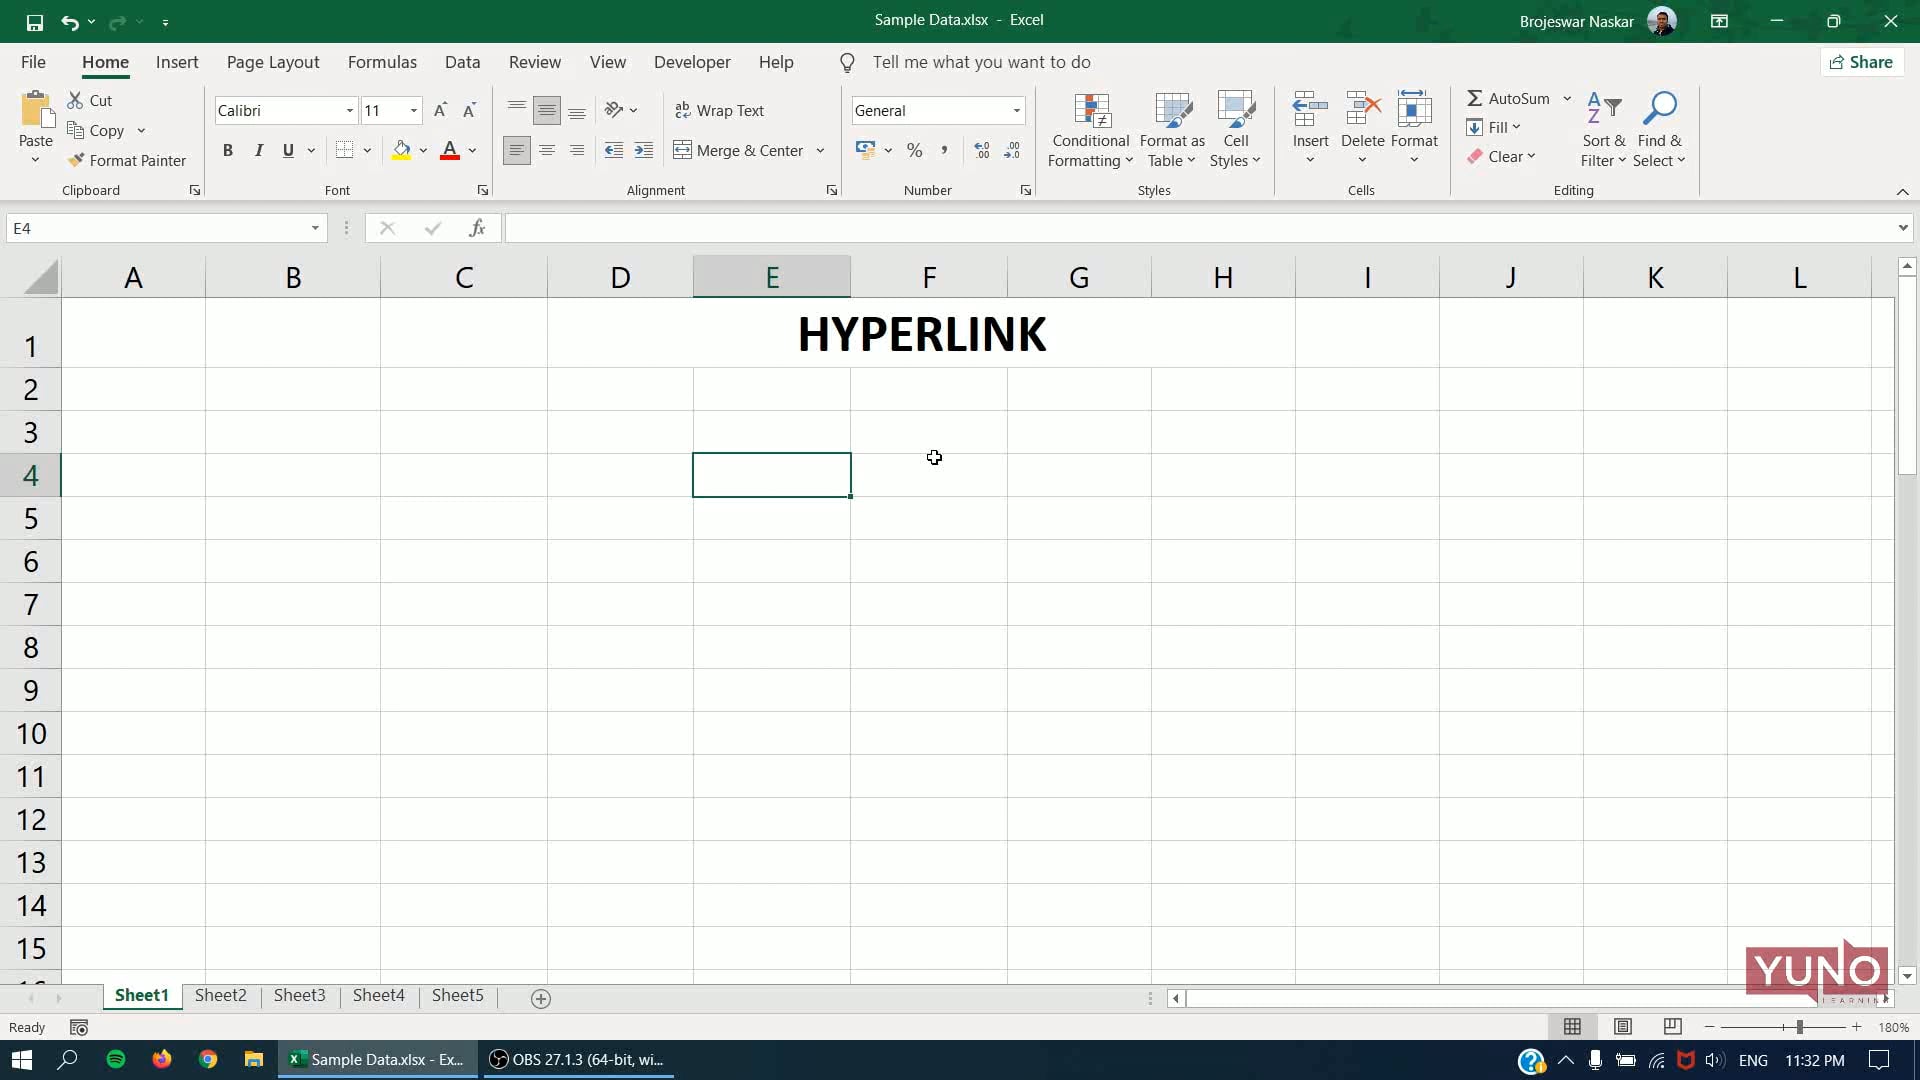Switch to the Formulas ribbon tab
The height and width of the screenshot is (1080, 1920).
point(382,61)
